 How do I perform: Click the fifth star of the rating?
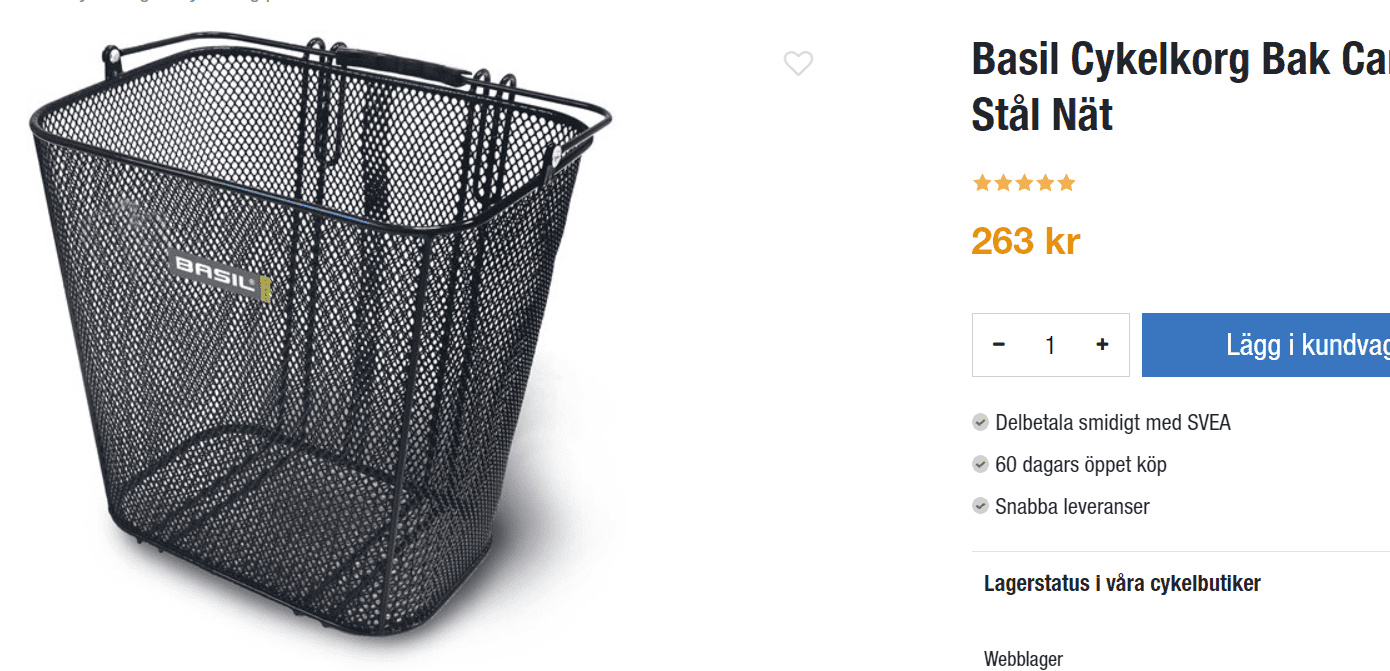[1066, 183]
